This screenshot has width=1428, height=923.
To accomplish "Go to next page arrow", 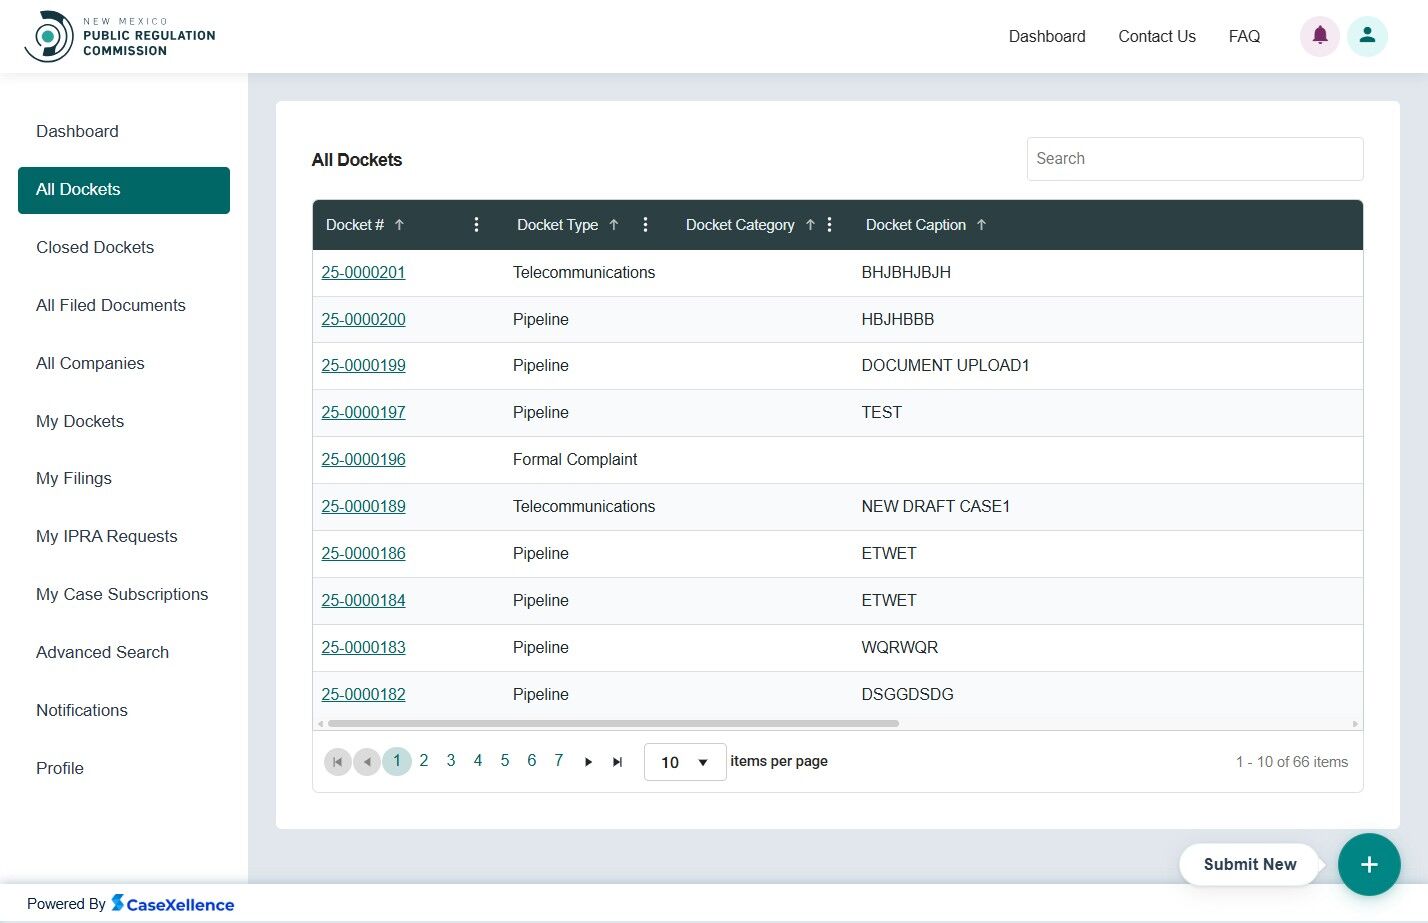I will tap(588, 762).
